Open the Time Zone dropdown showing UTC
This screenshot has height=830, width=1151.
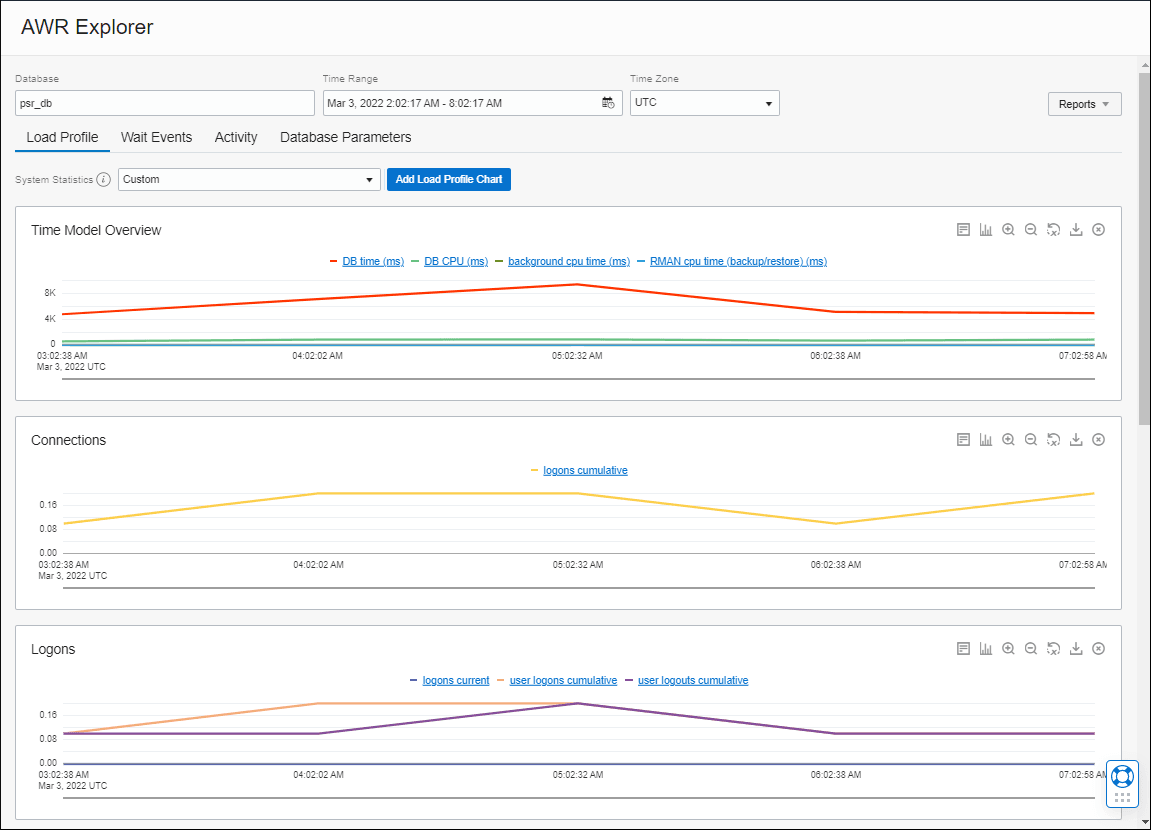(x=704, y=102)
